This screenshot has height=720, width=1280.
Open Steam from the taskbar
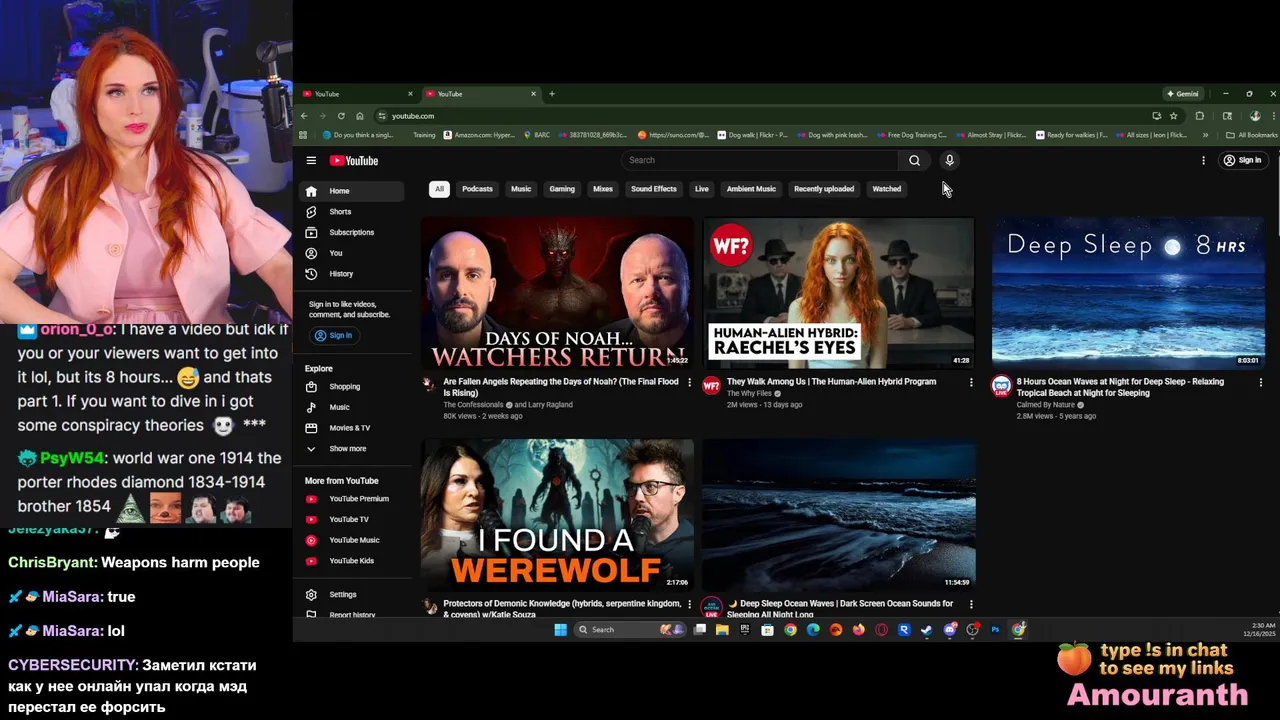927,630
